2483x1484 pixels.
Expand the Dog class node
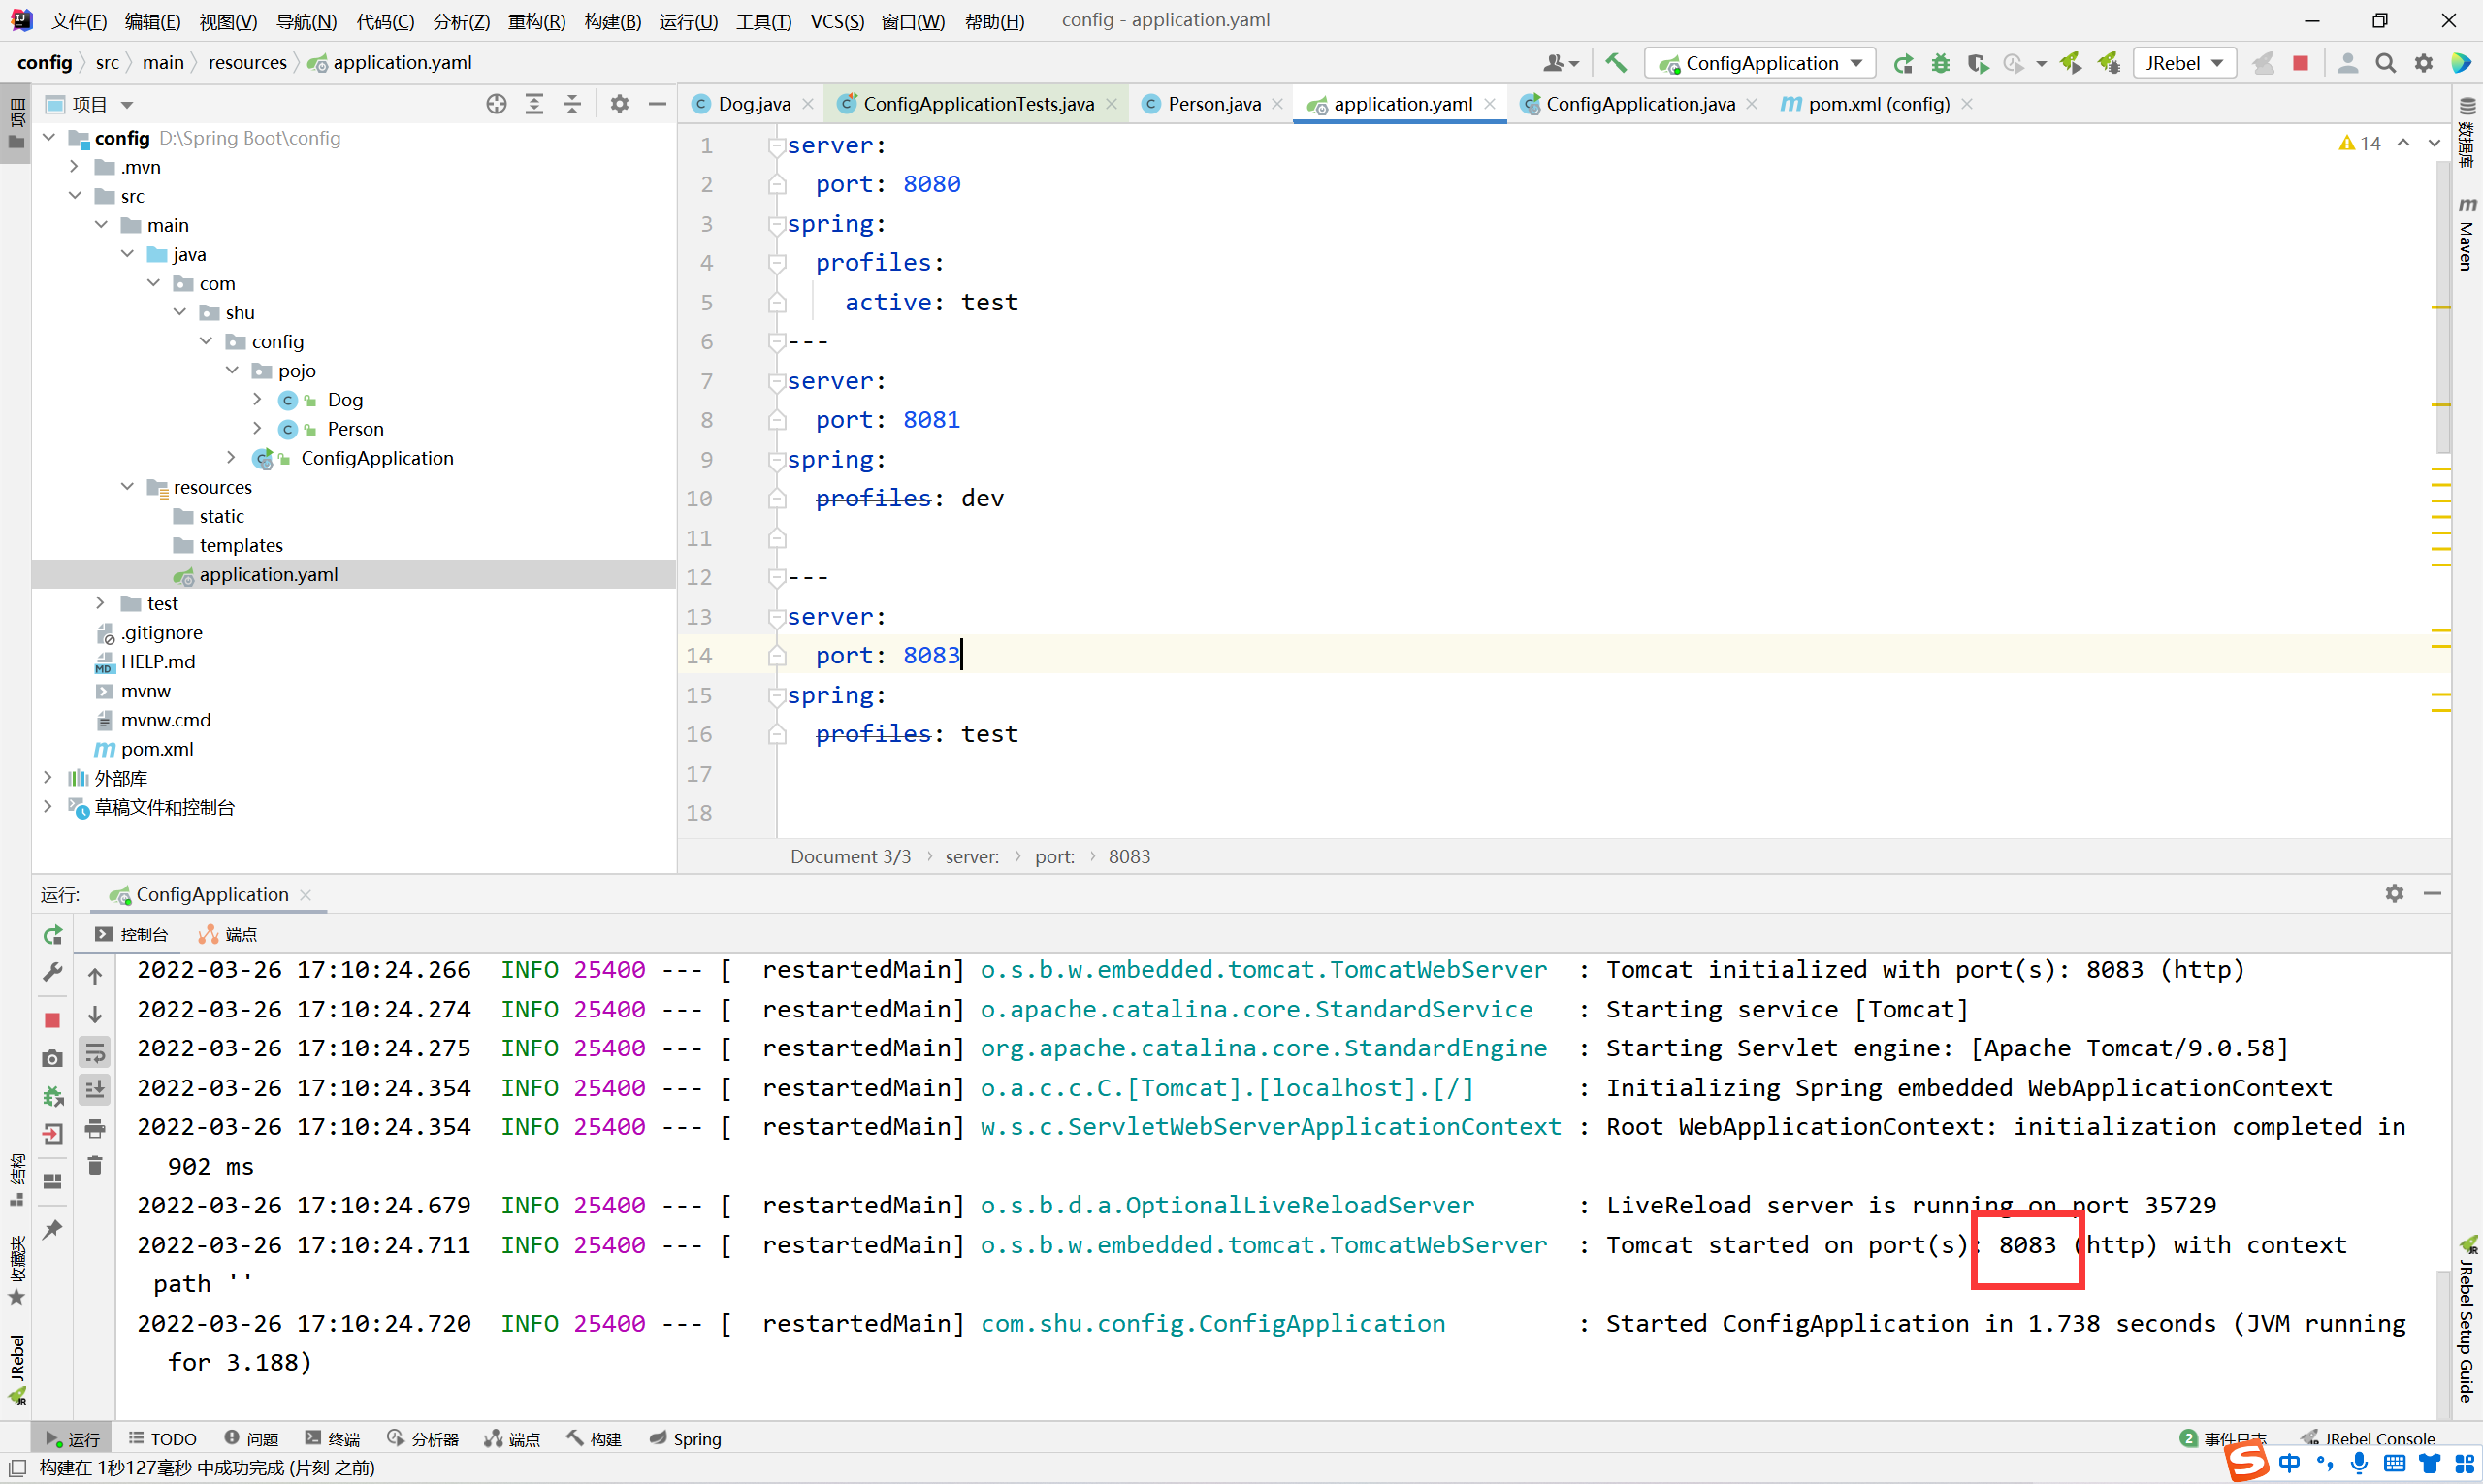[x=258, y=399]
